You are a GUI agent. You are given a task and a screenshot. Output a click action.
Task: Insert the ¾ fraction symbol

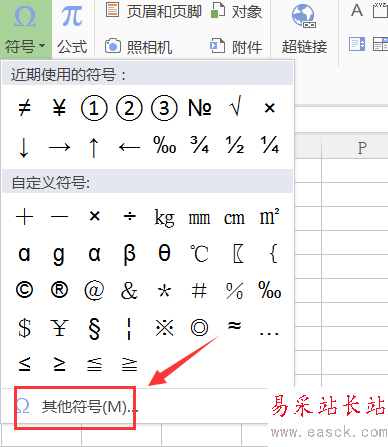[200, 145]
